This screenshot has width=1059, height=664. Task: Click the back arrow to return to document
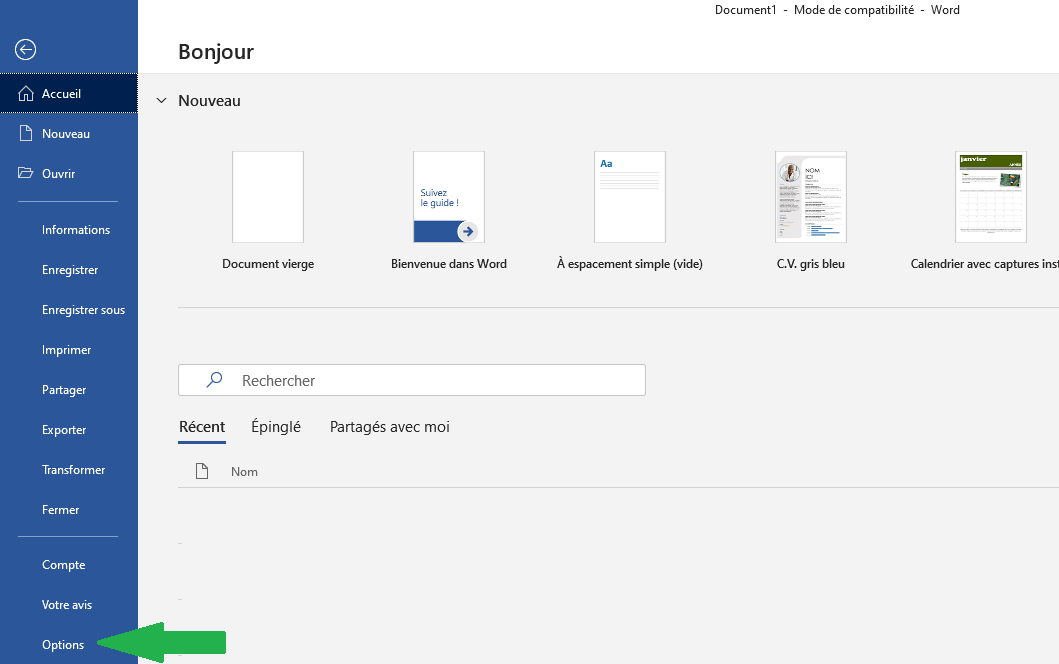[x=25, y=49]
